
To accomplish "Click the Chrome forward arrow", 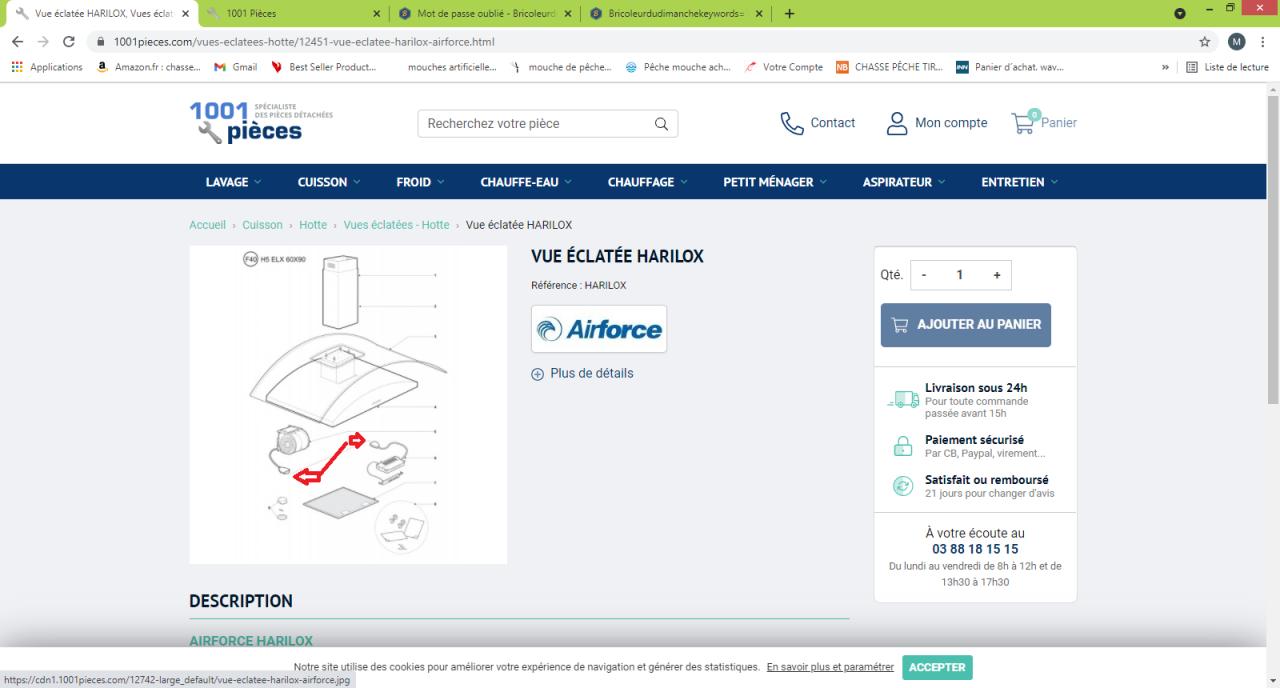I will (43, 42).
